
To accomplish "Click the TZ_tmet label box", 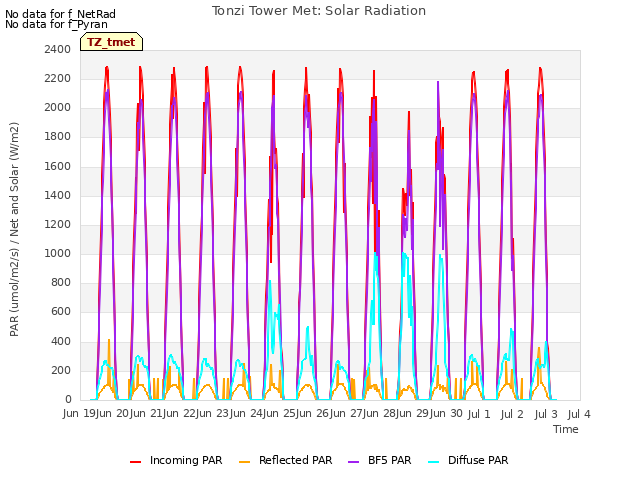I will [x=111, y=42].
